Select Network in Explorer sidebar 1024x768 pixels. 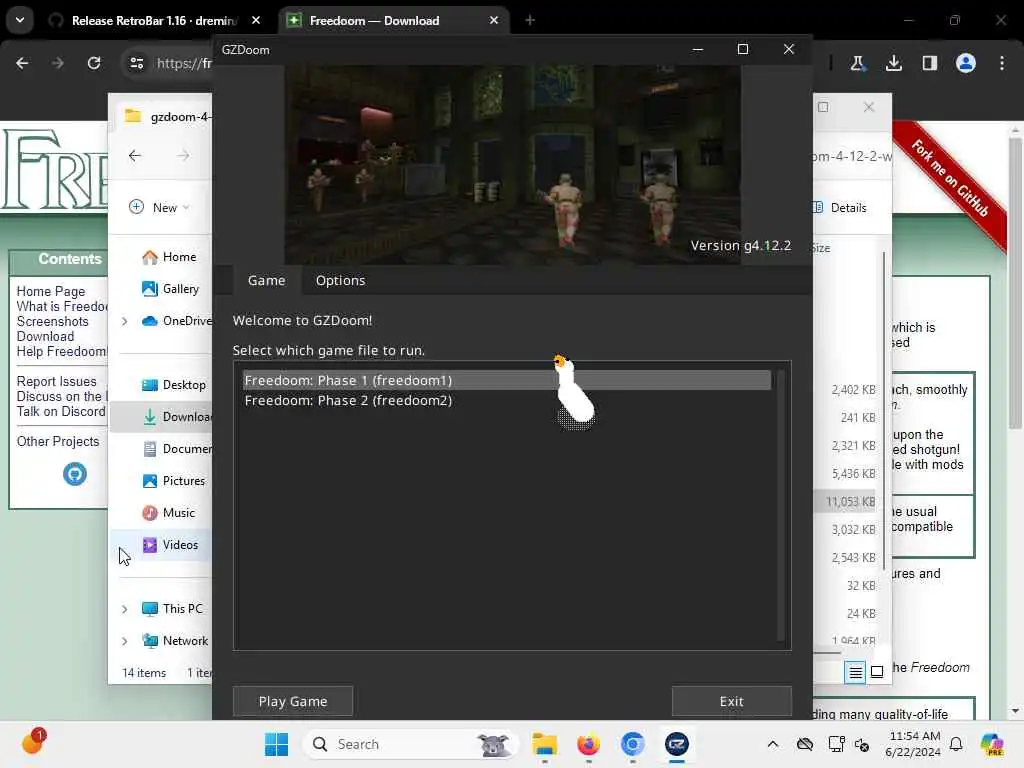pyautogui.click(x=175, y=641)
